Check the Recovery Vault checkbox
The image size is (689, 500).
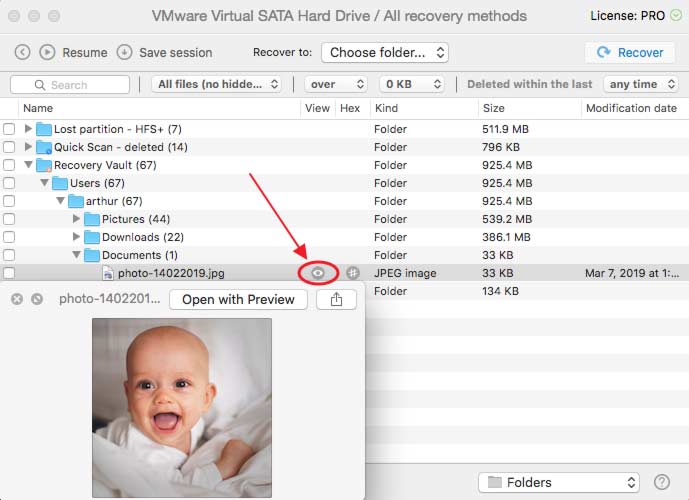[9, 165]
